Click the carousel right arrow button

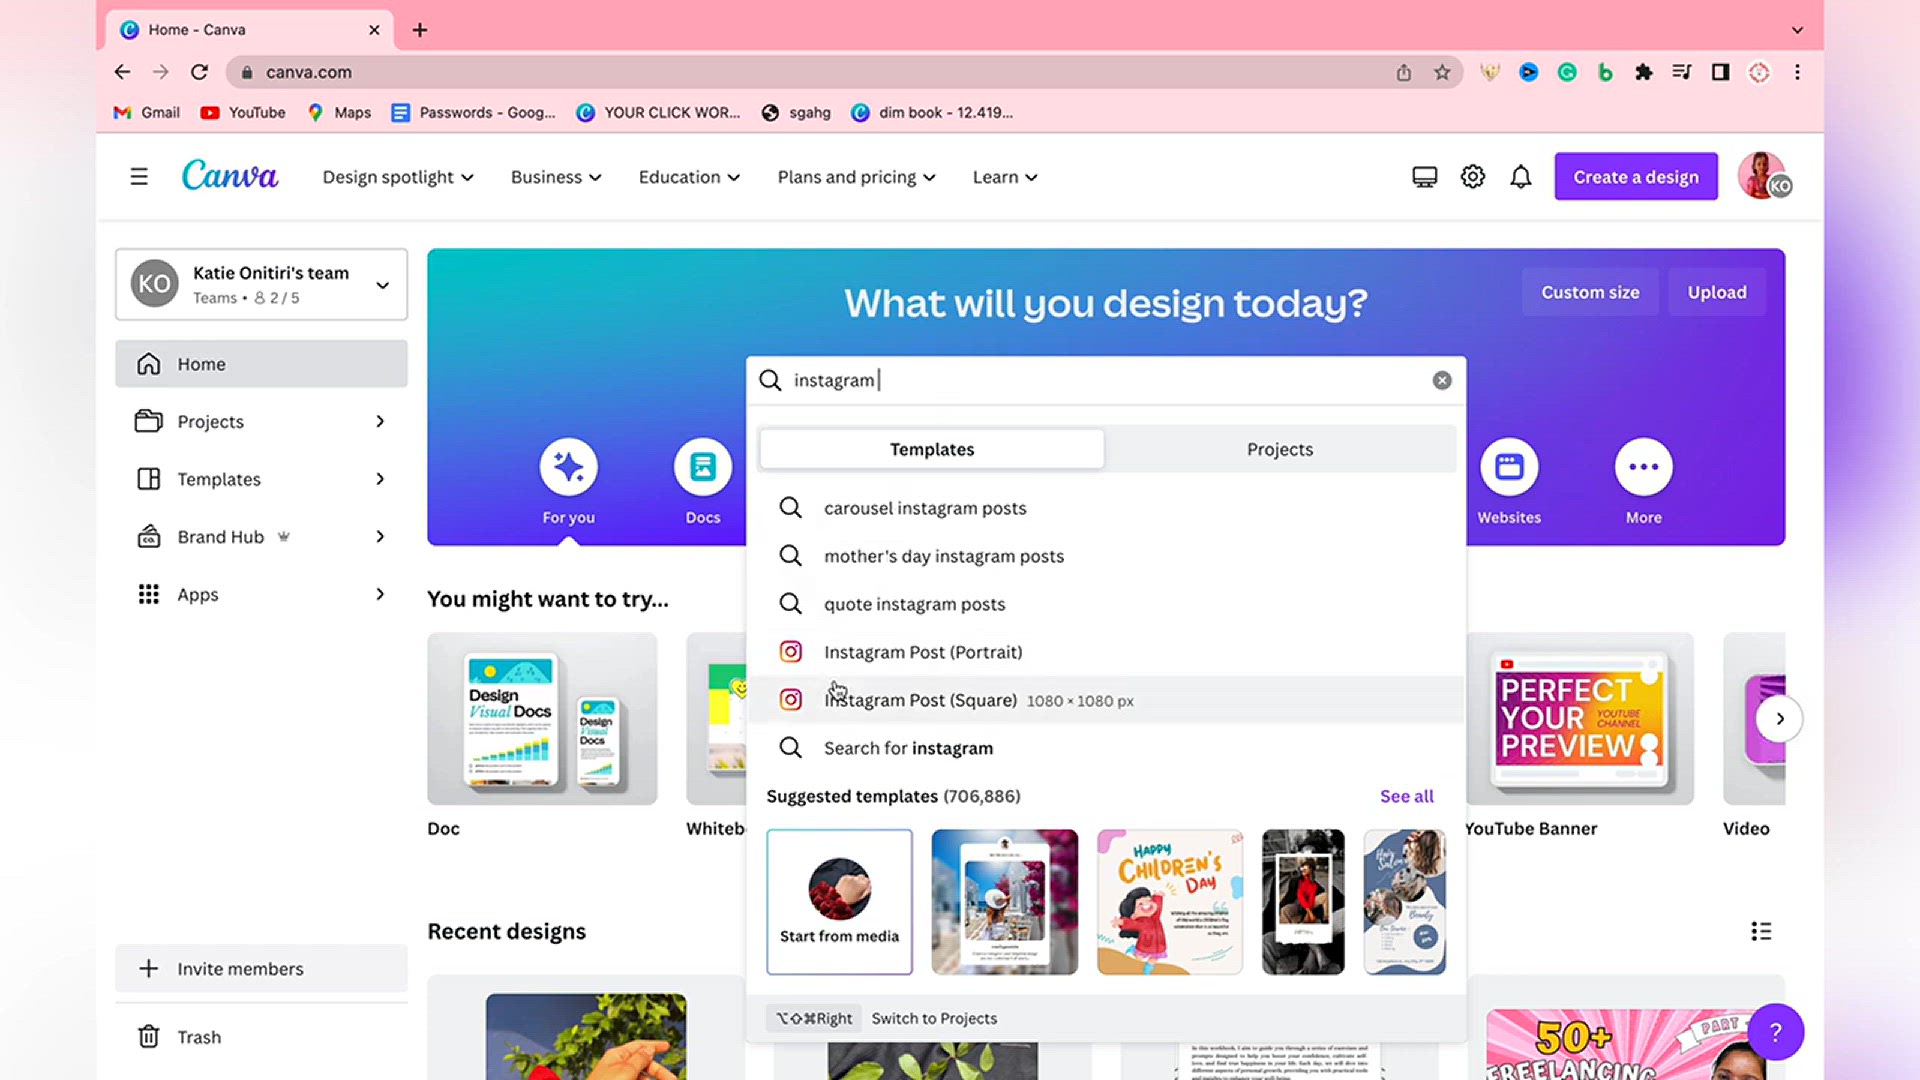1780,719
